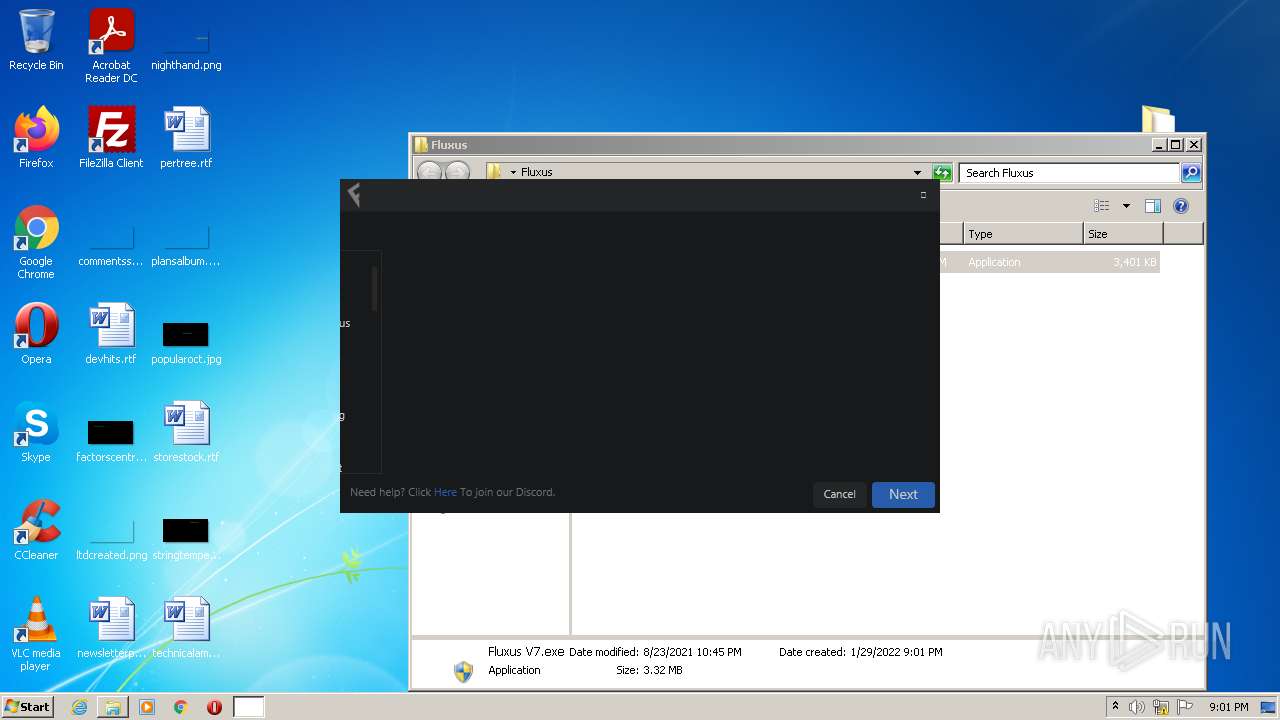Select the plansalbum desktop file
This screenshot has height=720, width=1280.
186,245
